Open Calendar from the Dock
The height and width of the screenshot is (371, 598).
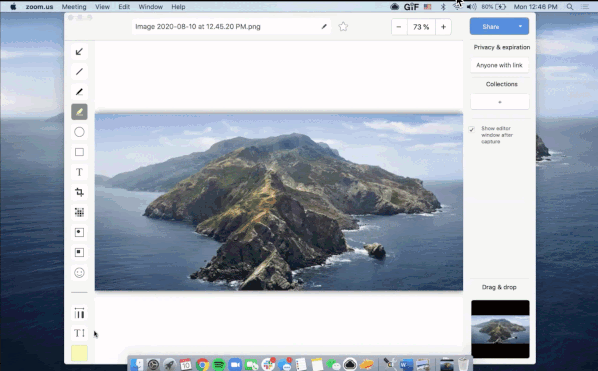pyautogui.click(x=186, y=365)
